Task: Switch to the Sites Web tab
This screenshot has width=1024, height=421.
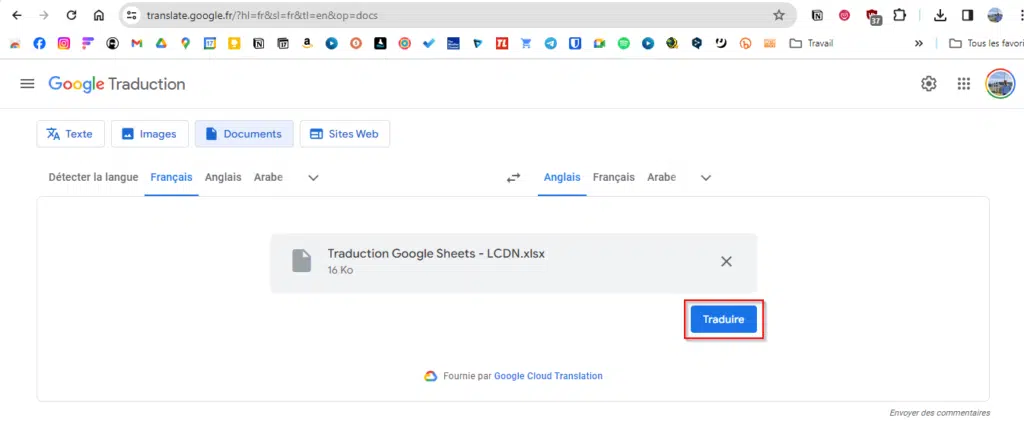Action: [x=345, y=134]
